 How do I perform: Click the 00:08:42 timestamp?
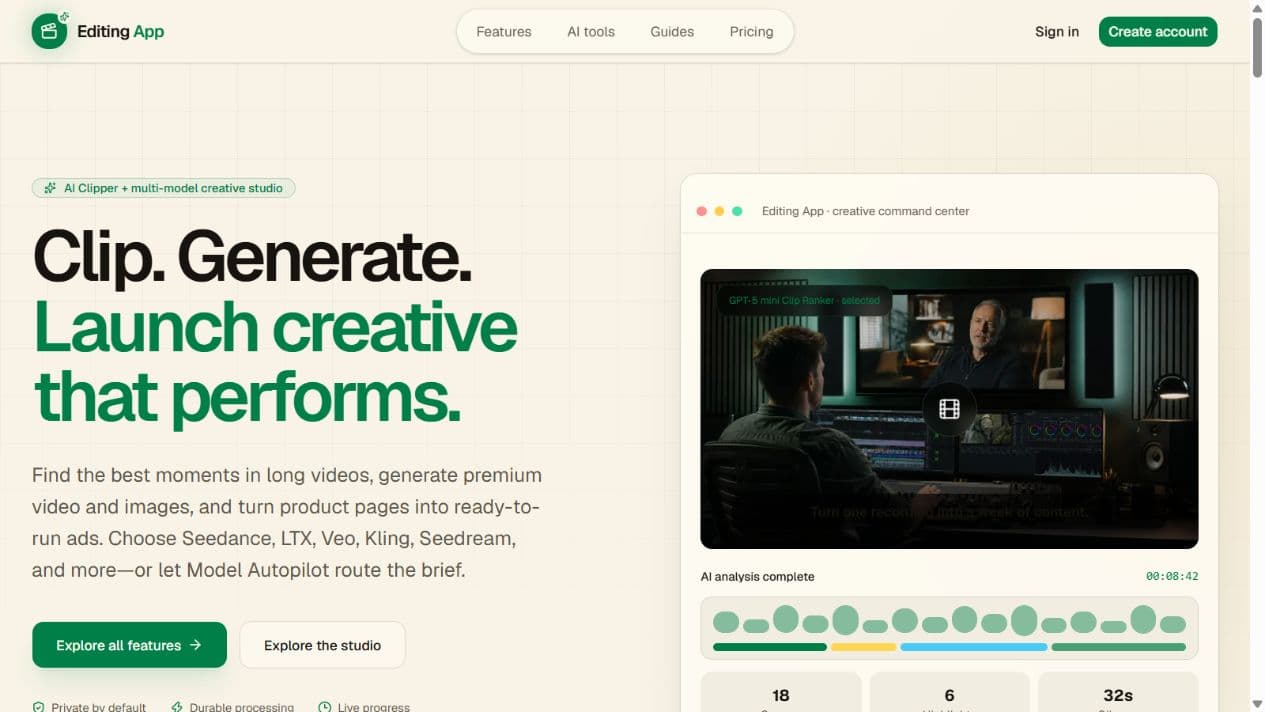pos(1172,577)
